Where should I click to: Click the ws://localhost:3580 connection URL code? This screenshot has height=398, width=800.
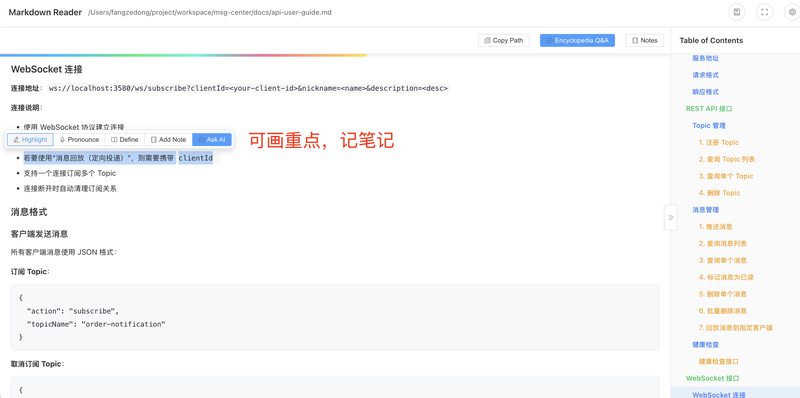point(248,88)
